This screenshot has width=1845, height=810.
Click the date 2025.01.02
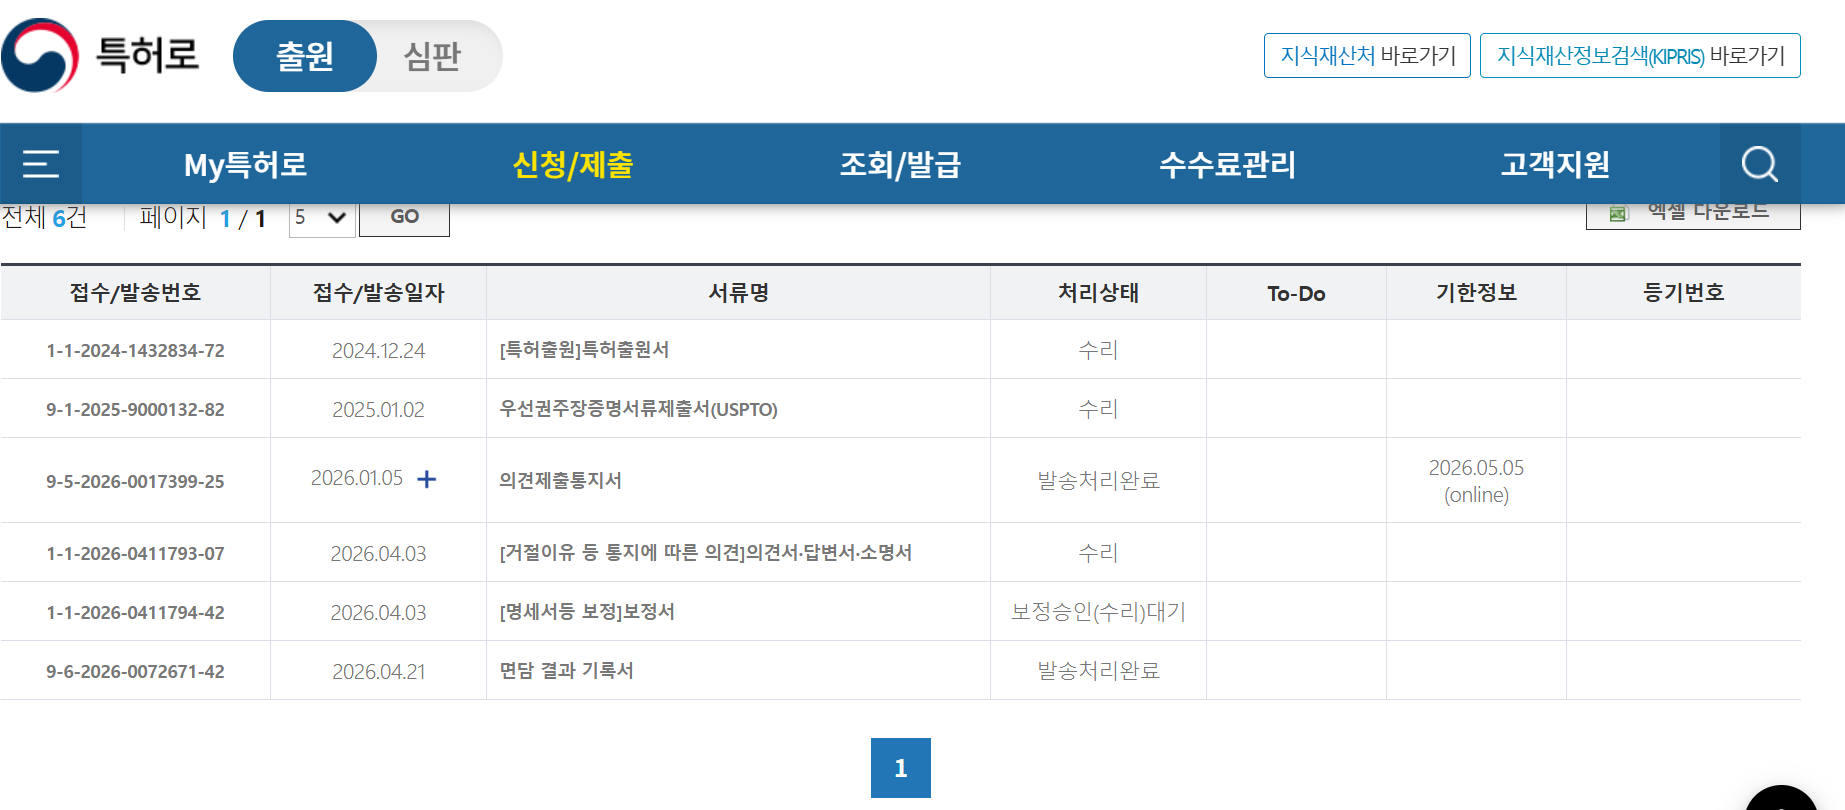click(x=378, y=409)
